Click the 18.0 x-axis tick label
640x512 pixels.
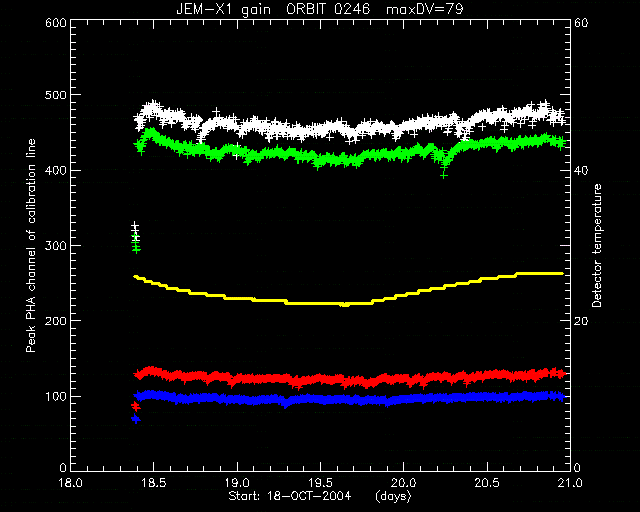coord(70,483)
